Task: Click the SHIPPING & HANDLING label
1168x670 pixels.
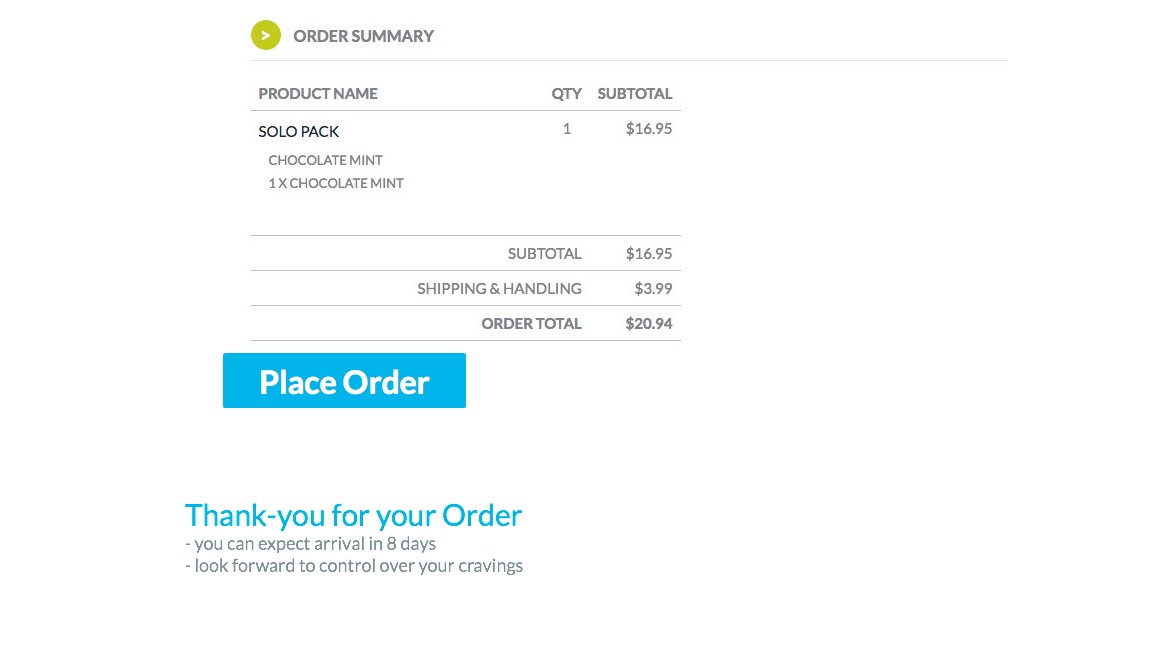Action: [499, 288]
